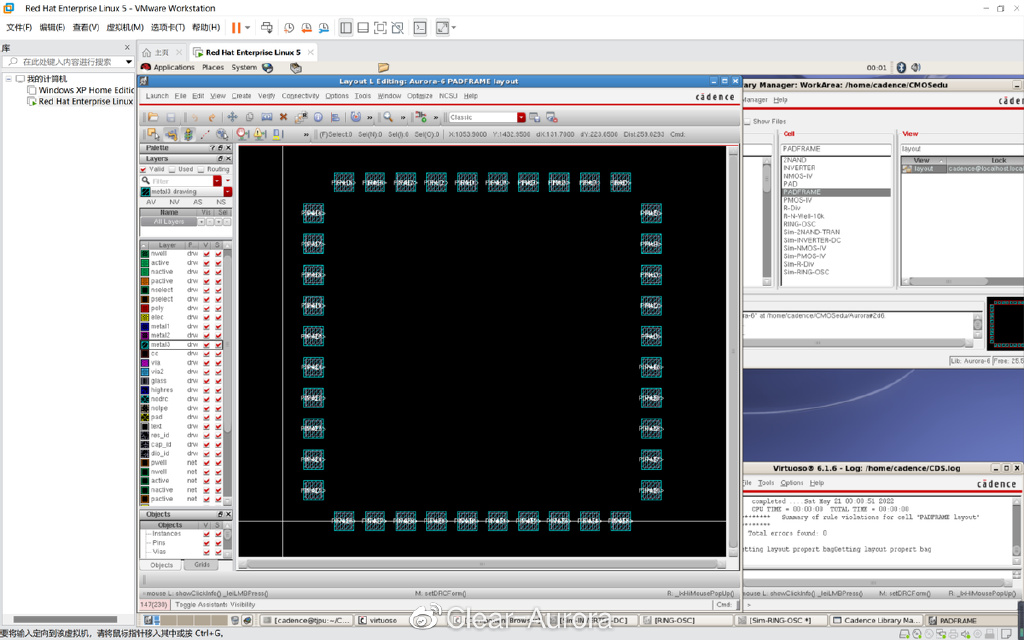Select the metal1 layer blue swatch
This screenshot has height=640, width=1024.
[145, 326]
